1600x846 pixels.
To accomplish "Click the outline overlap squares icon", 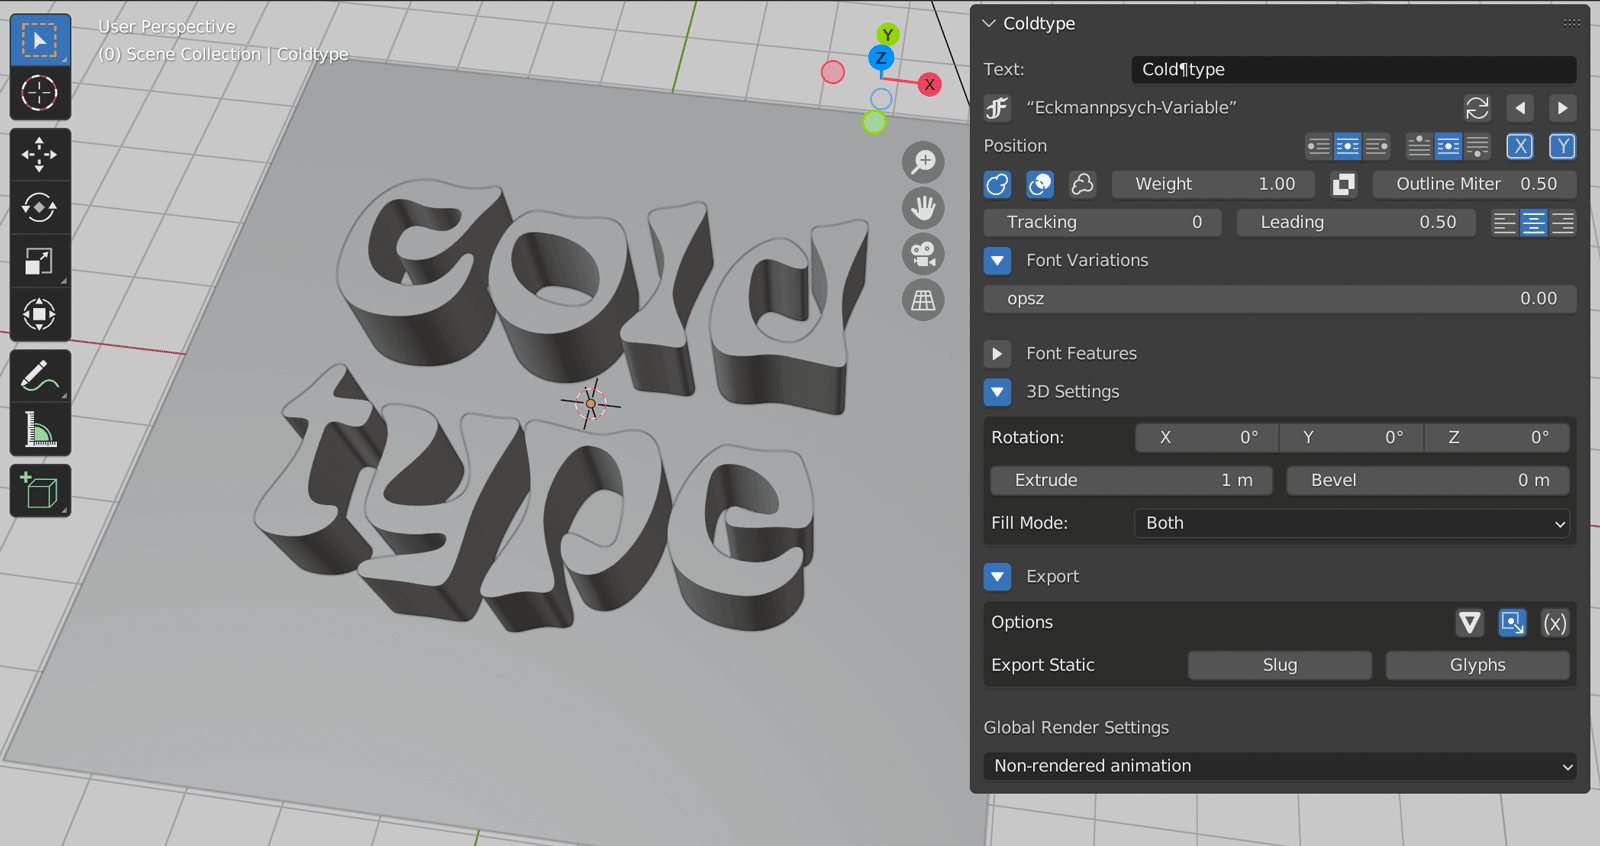I will 1343,184.
